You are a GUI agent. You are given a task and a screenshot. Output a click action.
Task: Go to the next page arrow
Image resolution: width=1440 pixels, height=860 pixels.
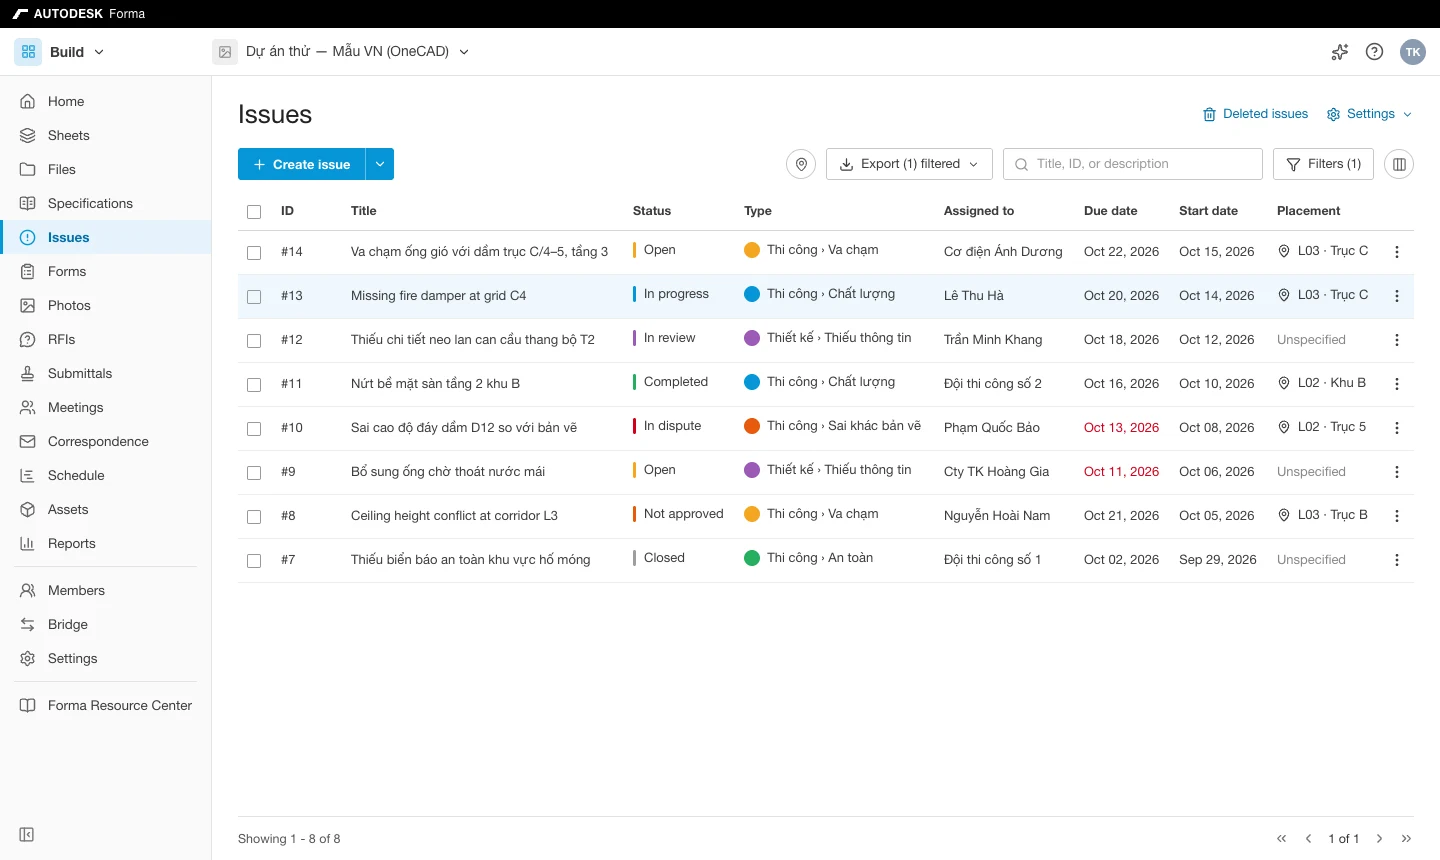coord(1380,839)
